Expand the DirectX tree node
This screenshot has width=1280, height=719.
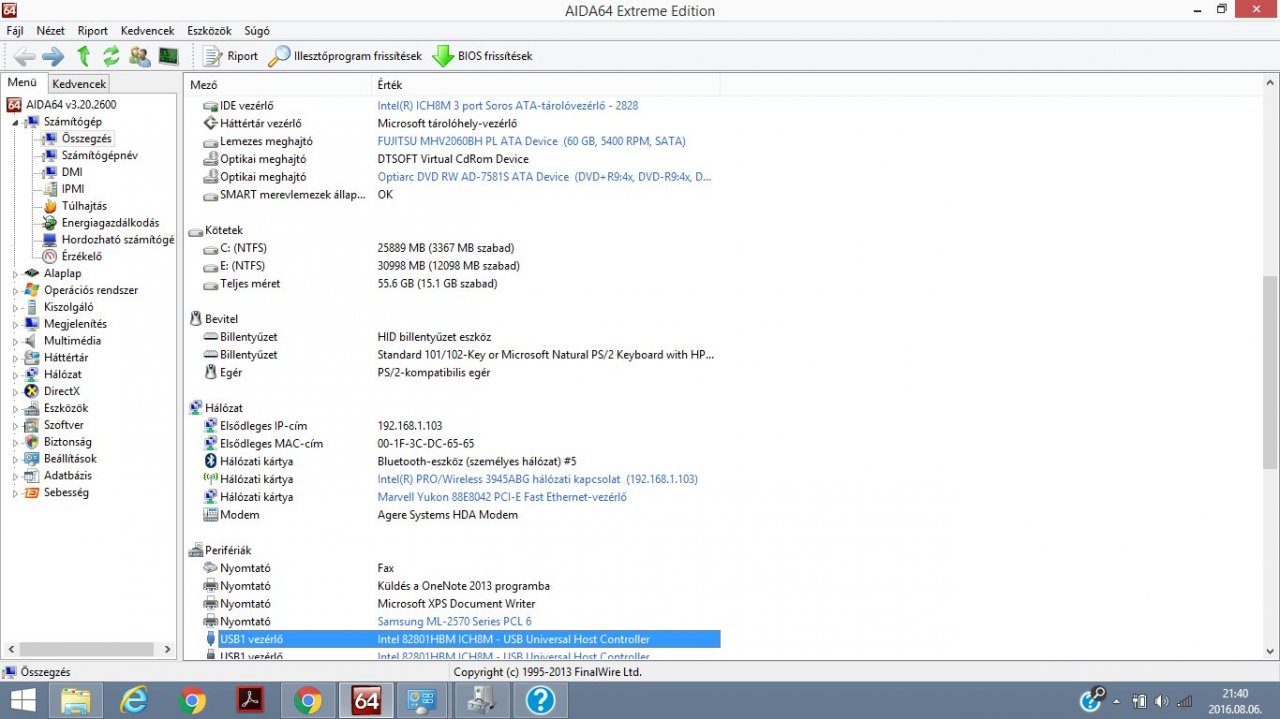[x=15, y=392]
